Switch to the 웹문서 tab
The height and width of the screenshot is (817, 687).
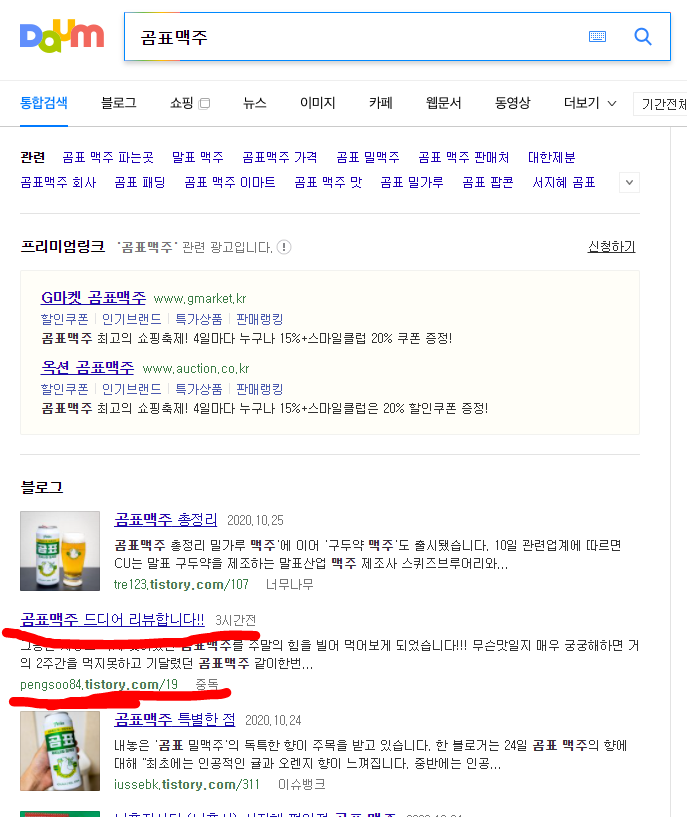(444, 103)
